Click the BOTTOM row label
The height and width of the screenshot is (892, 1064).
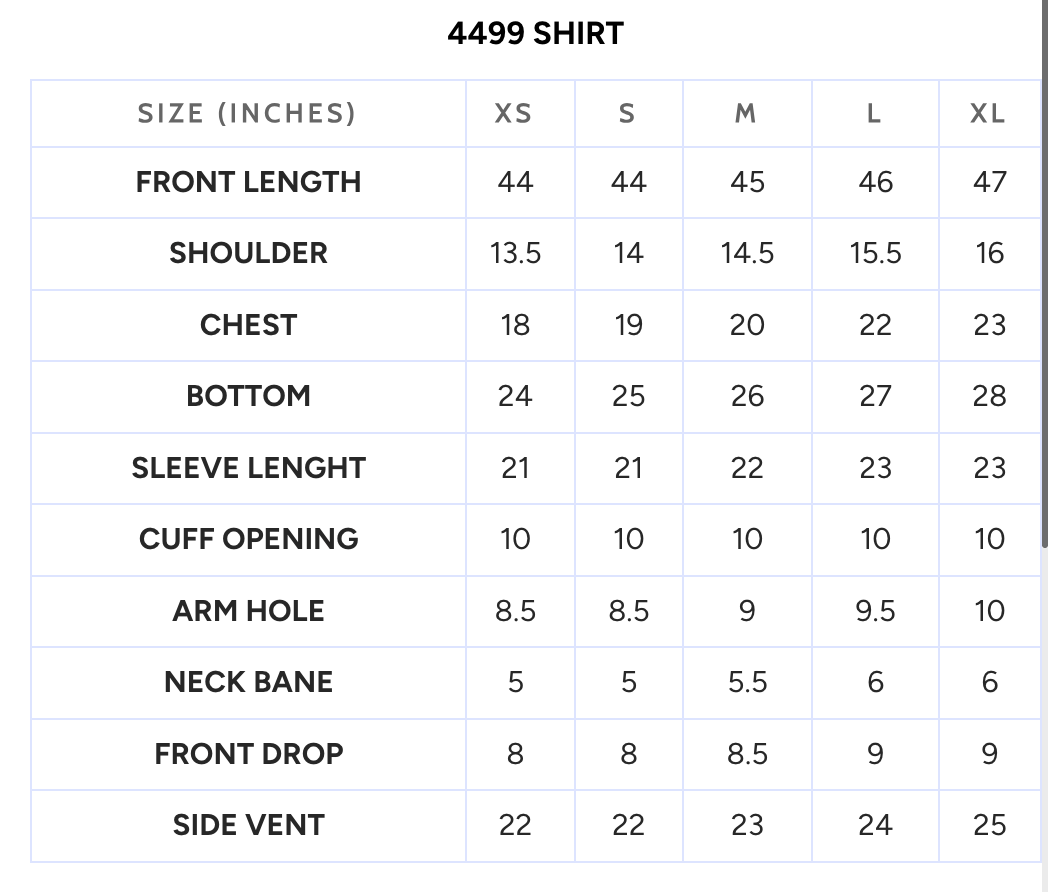coord(248,396)
